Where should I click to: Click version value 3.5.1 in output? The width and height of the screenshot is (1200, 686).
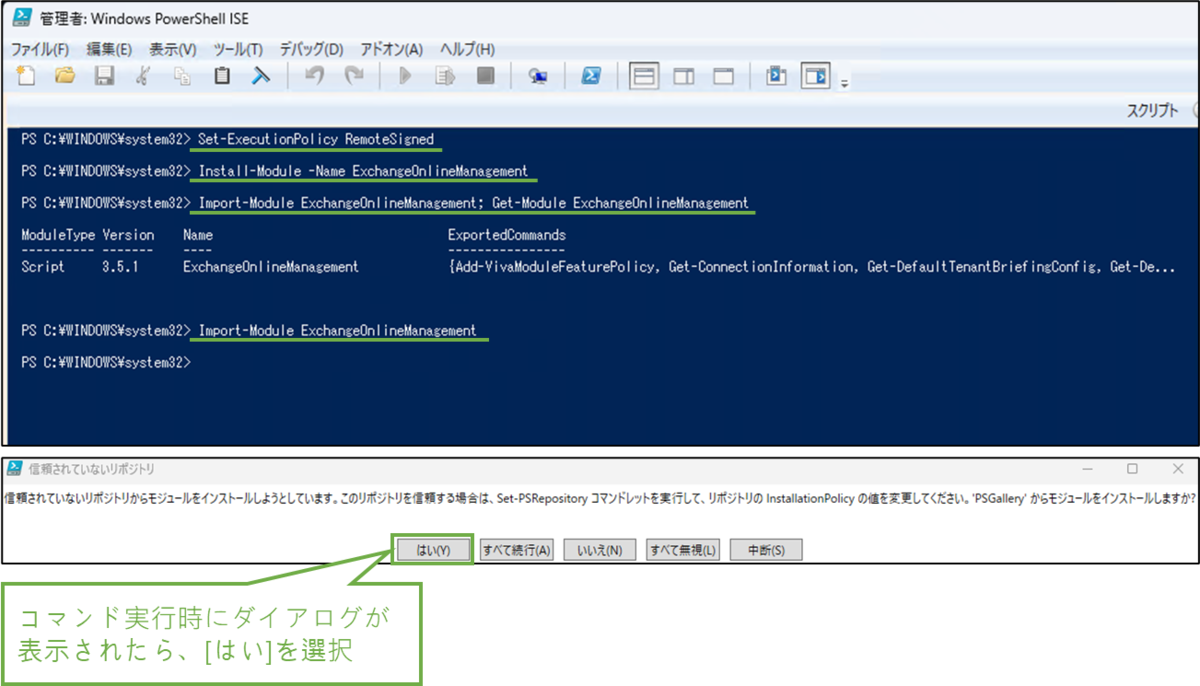[120, 267]
